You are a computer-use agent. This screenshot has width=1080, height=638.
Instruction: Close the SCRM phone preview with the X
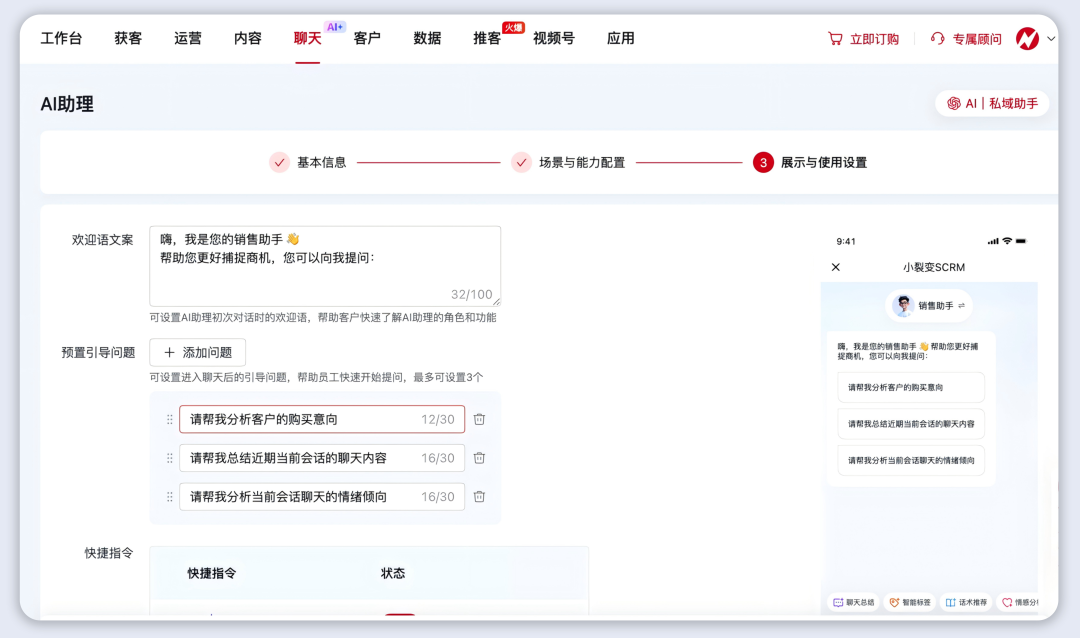pos(836,267)
